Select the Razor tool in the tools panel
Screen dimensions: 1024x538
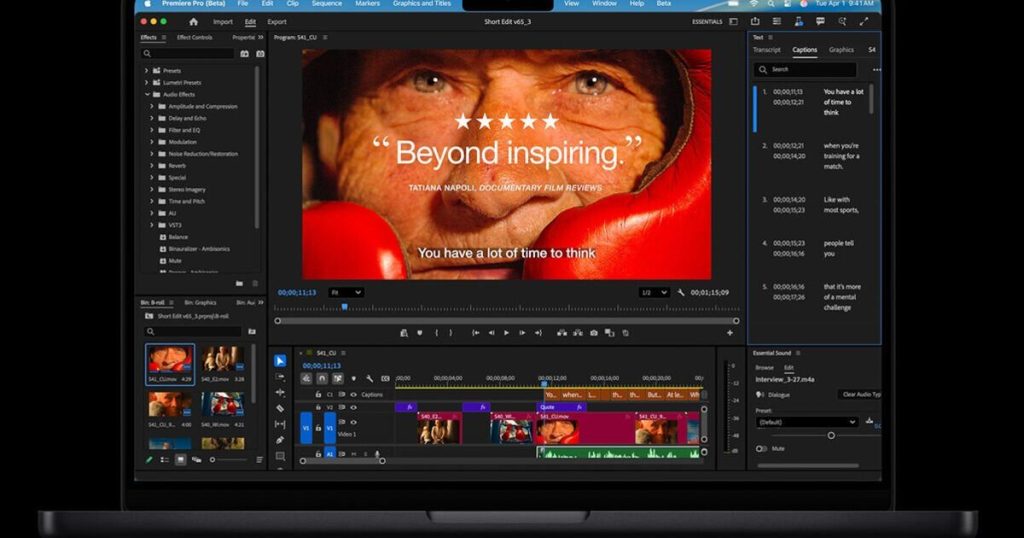pos(280,408)
